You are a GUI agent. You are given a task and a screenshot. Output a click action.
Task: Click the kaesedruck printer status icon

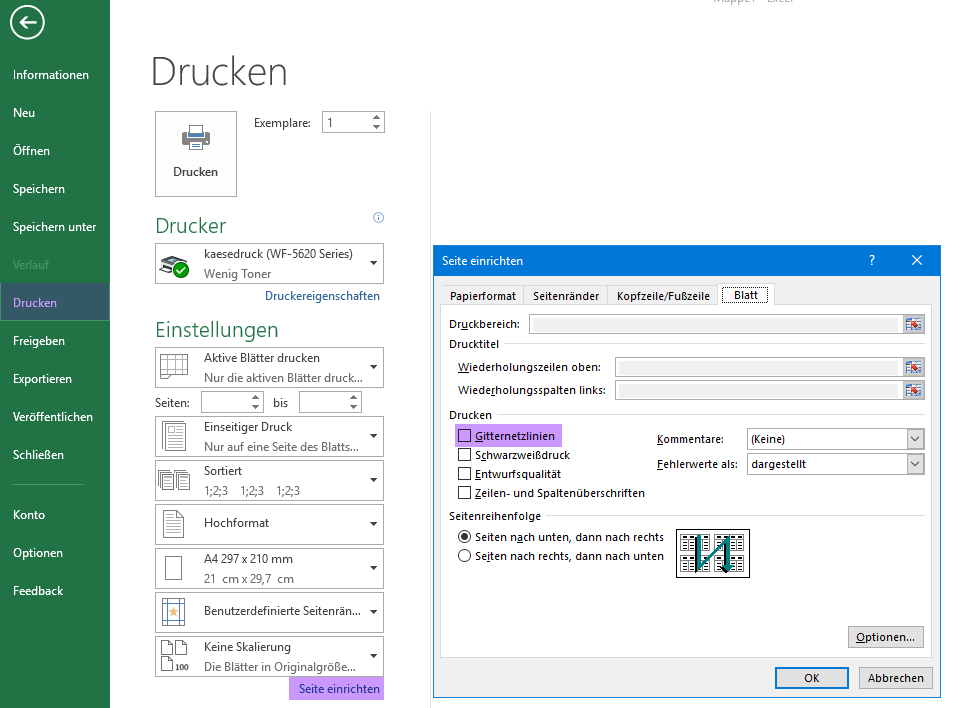174,266
